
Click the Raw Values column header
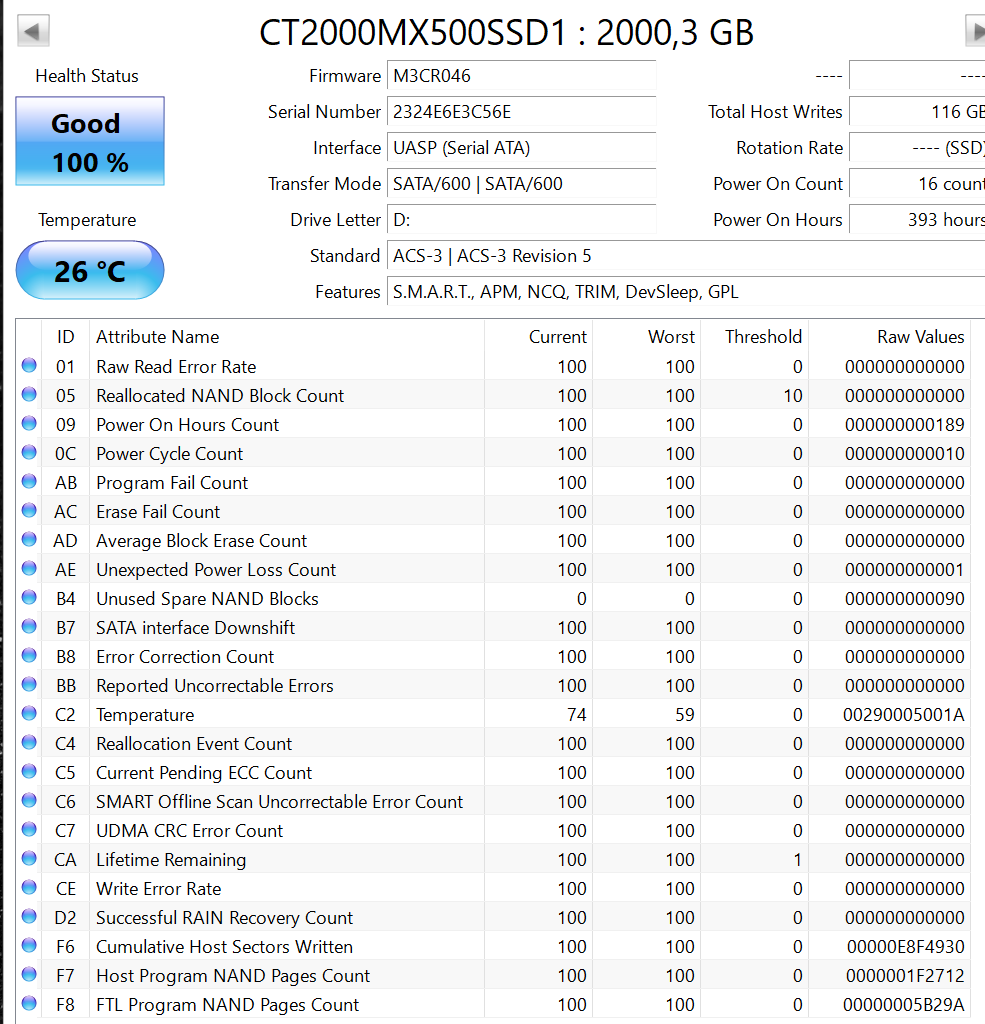[x=890, y=336]
